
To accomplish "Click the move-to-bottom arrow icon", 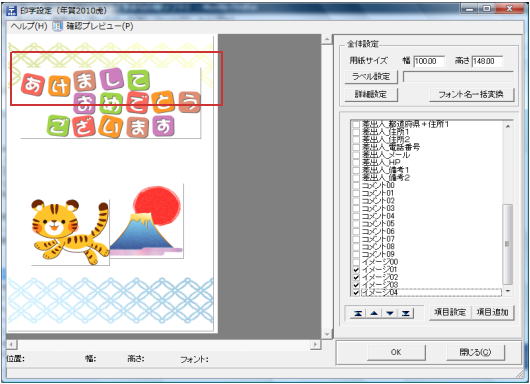I will [x=406, y=313].
